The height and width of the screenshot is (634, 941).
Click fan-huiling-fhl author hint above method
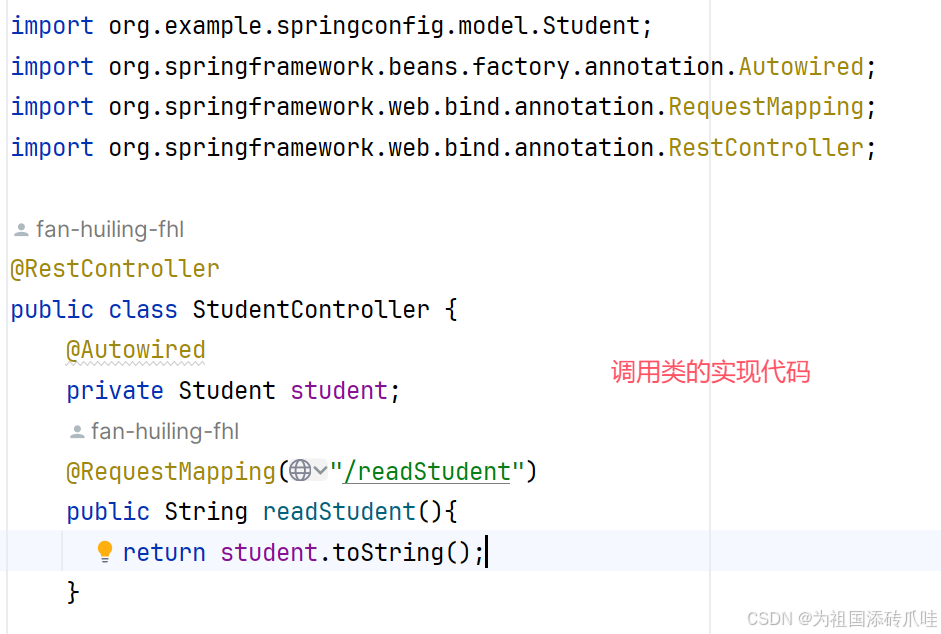pyautogui.click(x=165, y=431)
